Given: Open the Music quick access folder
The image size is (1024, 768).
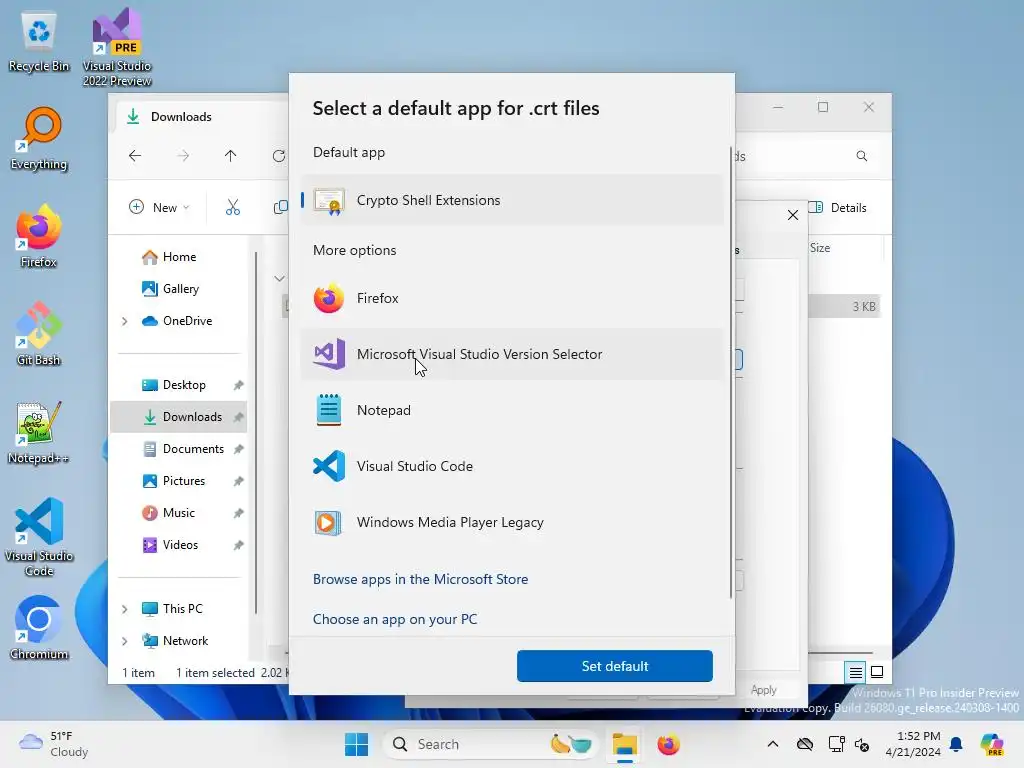Looking at the screenshot, I should (x=178, y=513).
